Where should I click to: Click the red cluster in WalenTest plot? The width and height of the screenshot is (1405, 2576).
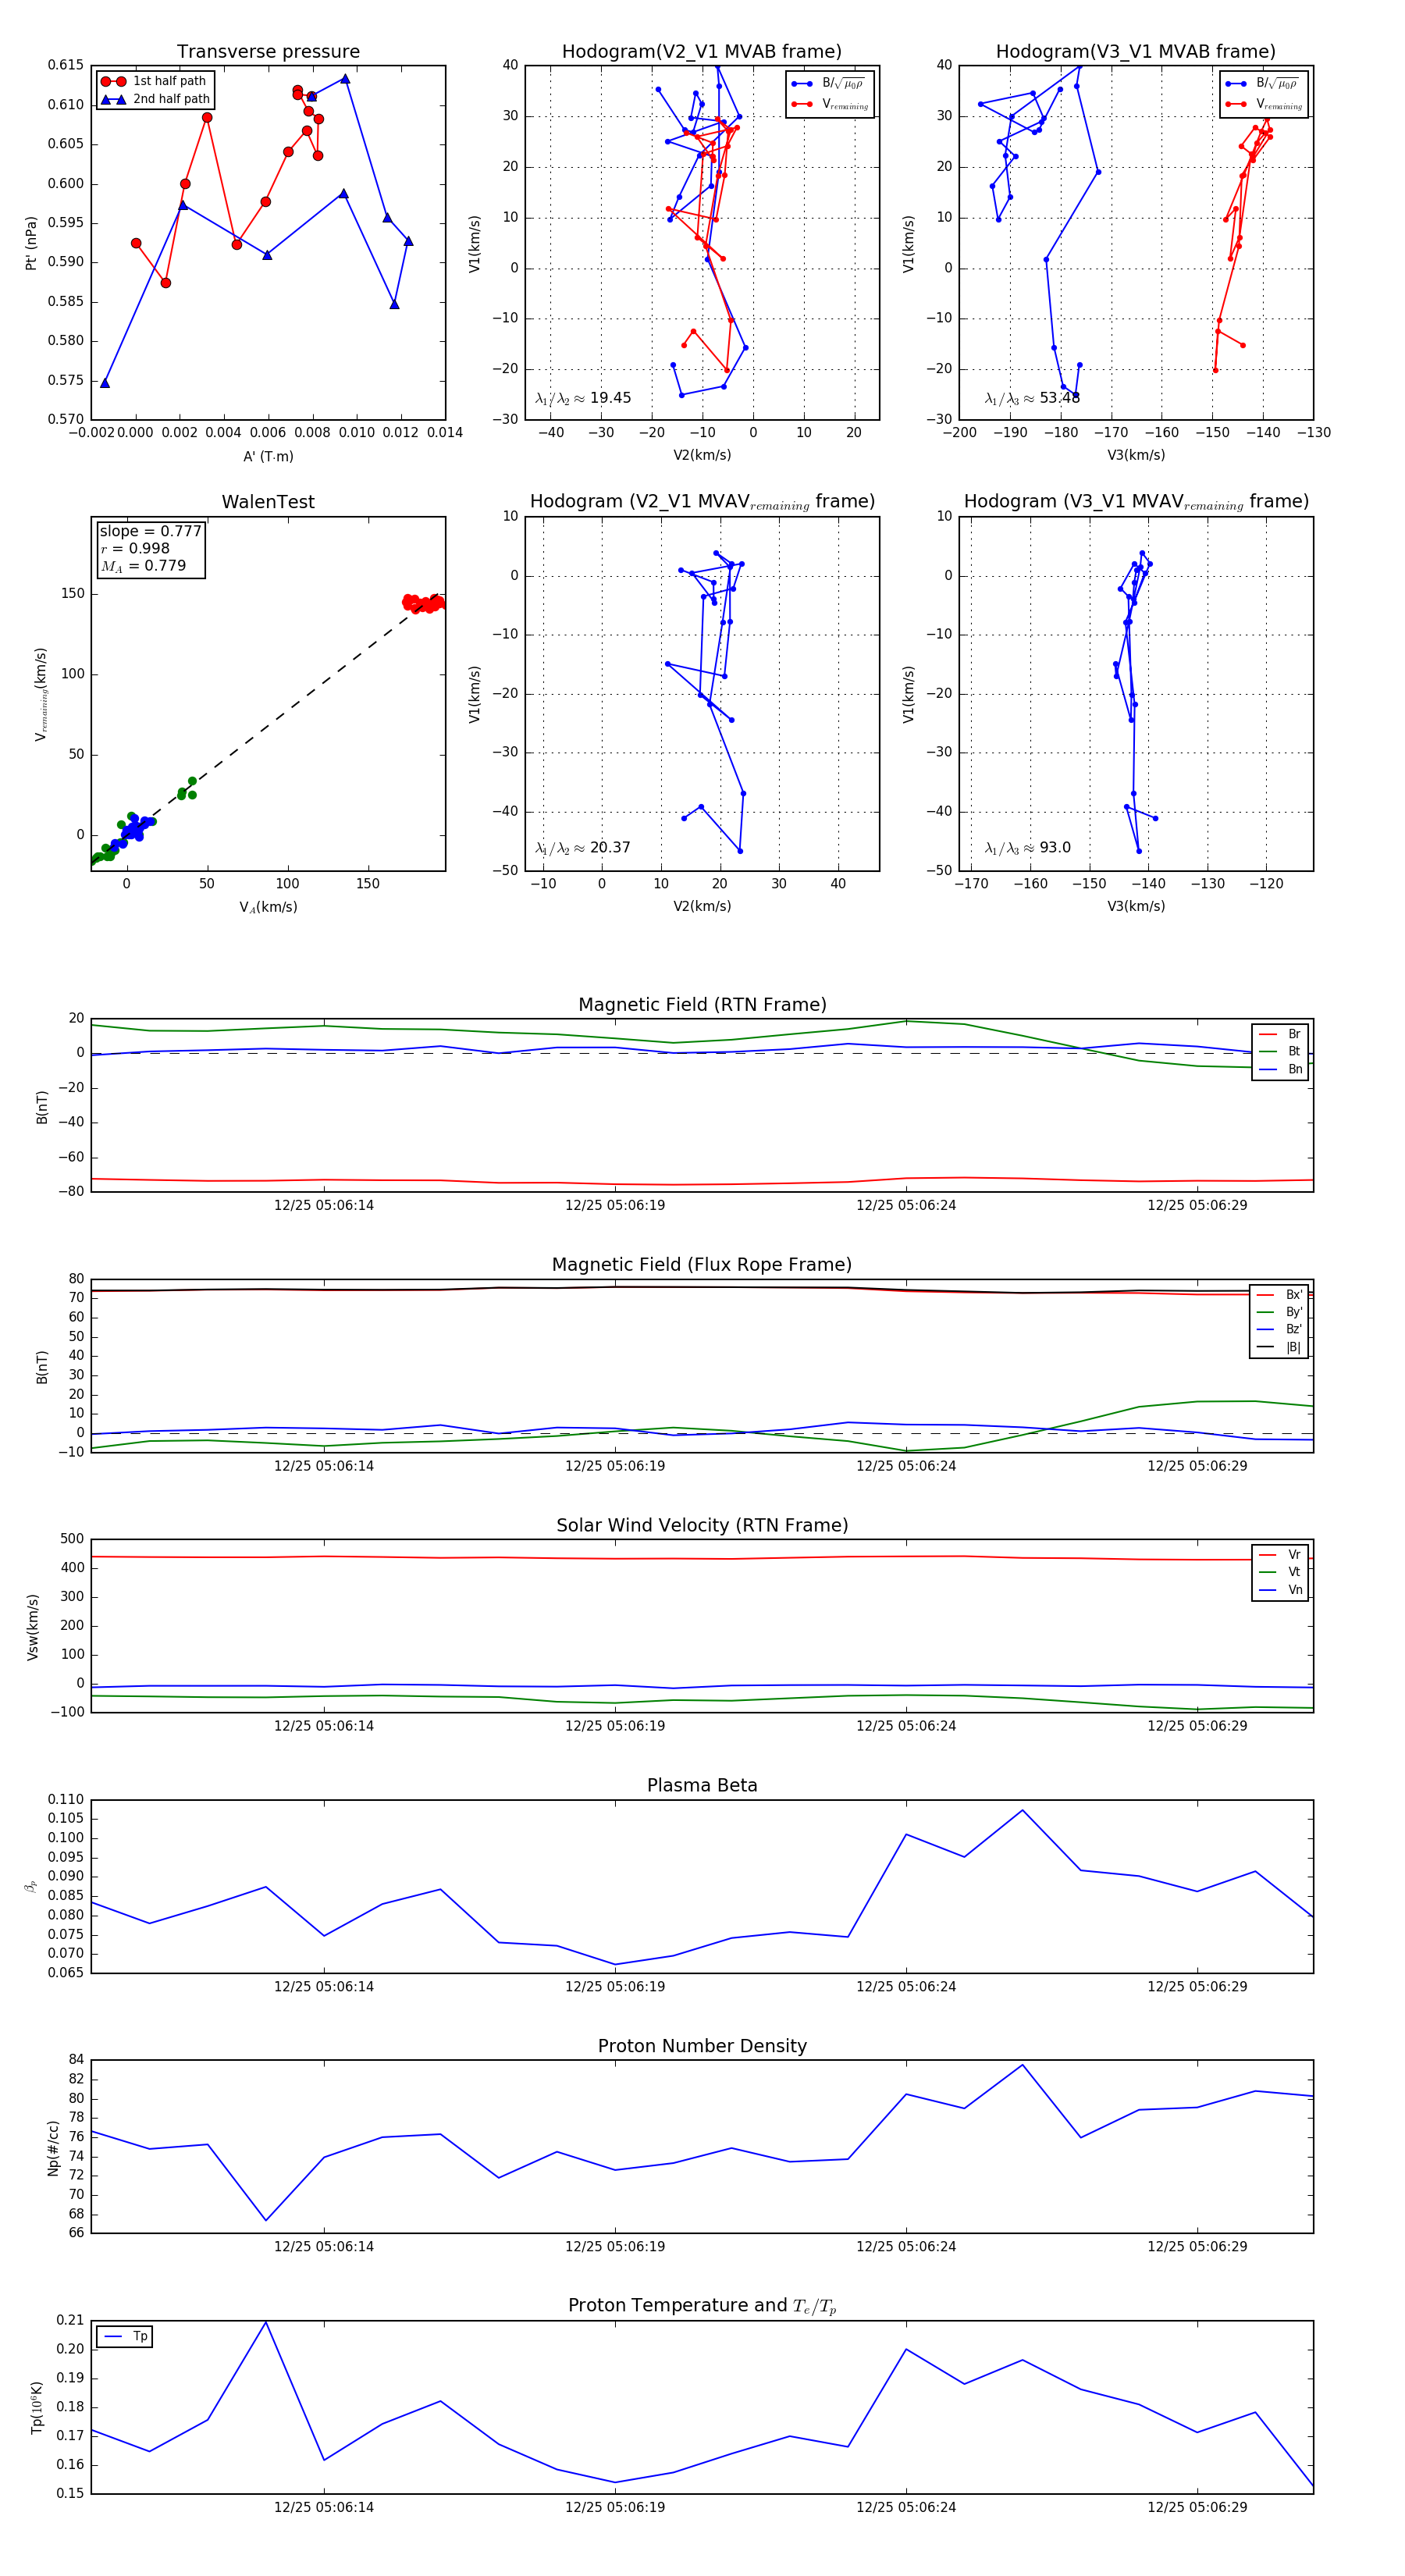coord(424,603)
